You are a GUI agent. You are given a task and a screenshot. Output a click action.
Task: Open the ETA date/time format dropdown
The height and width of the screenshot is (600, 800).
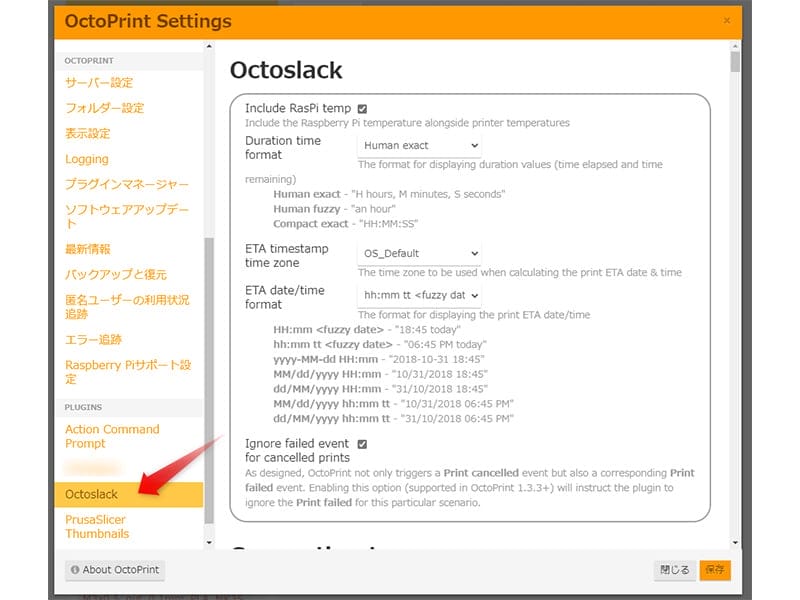417,295
